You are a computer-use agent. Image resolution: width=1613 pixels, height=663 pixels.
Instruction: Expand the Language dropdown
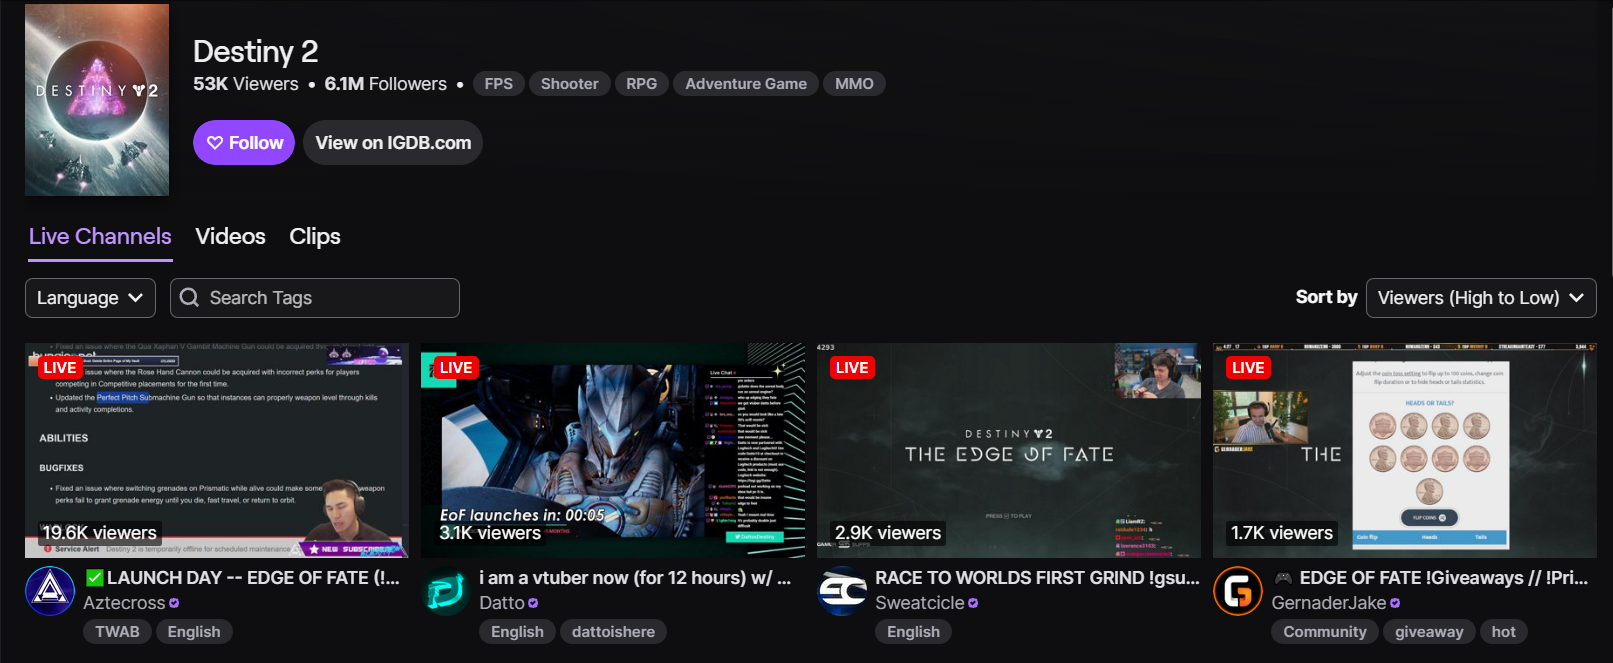pyautogui.click(x=90, y=298)
